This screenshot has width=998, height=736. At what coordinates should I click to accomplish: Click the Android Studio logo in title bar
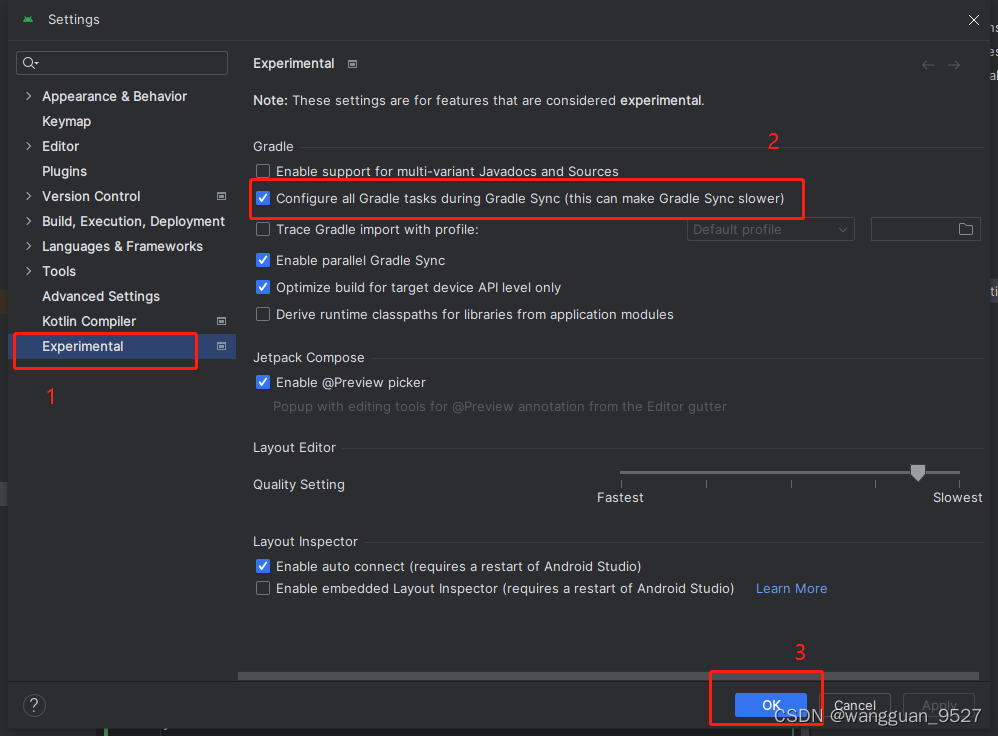[28, 19]
